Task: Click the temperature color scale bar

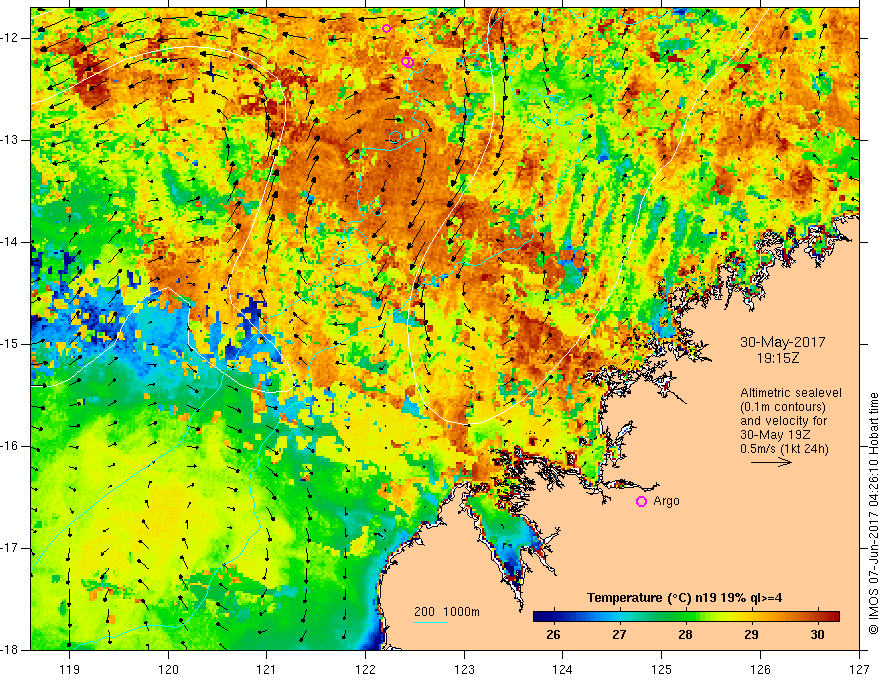Action: pyautogui.click(x=686, y=617)
